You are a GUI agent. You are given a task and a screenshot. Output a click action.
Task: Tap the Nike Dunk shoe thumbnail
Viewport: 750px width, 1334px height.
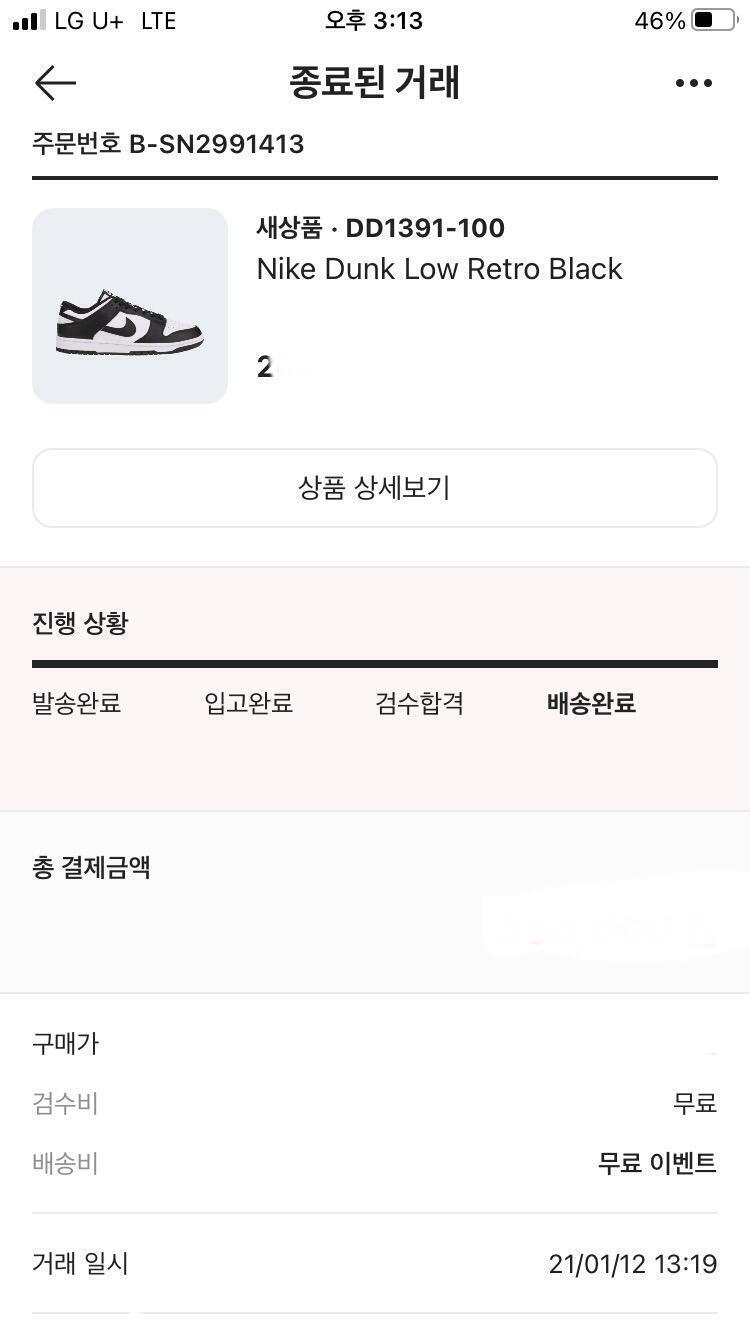click(130, 306)
